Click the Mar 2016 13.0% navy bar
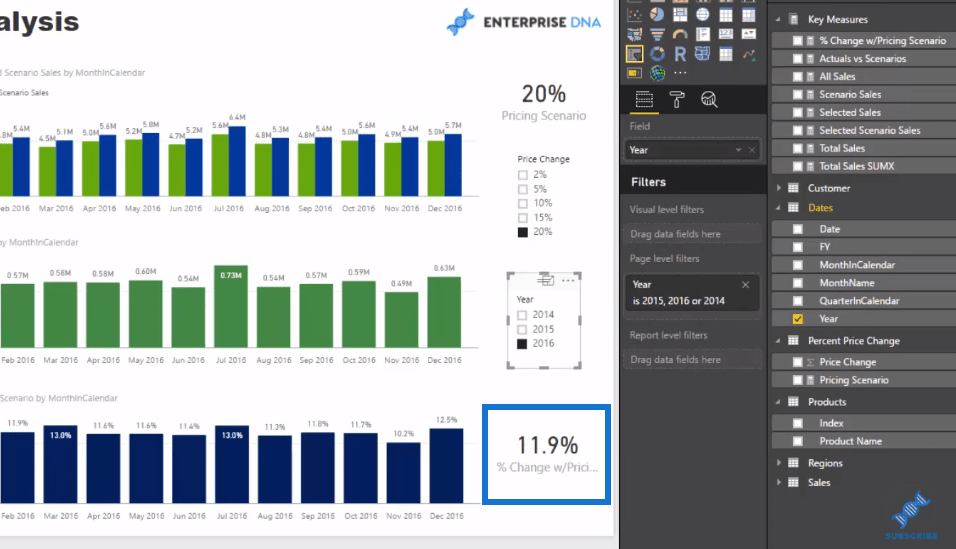This screenshot has width=956, height=549. coord(60,464)
